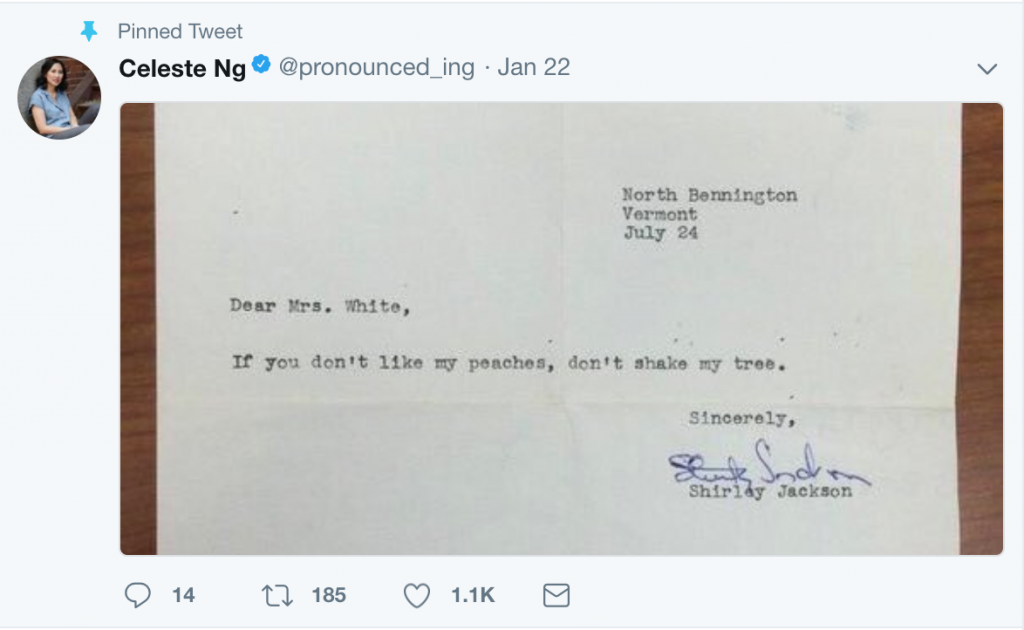This screenshot has width=1024, height=630.
Task: Click the 'Dear Mrs. White' line in photo
Action: coord(320,307)
